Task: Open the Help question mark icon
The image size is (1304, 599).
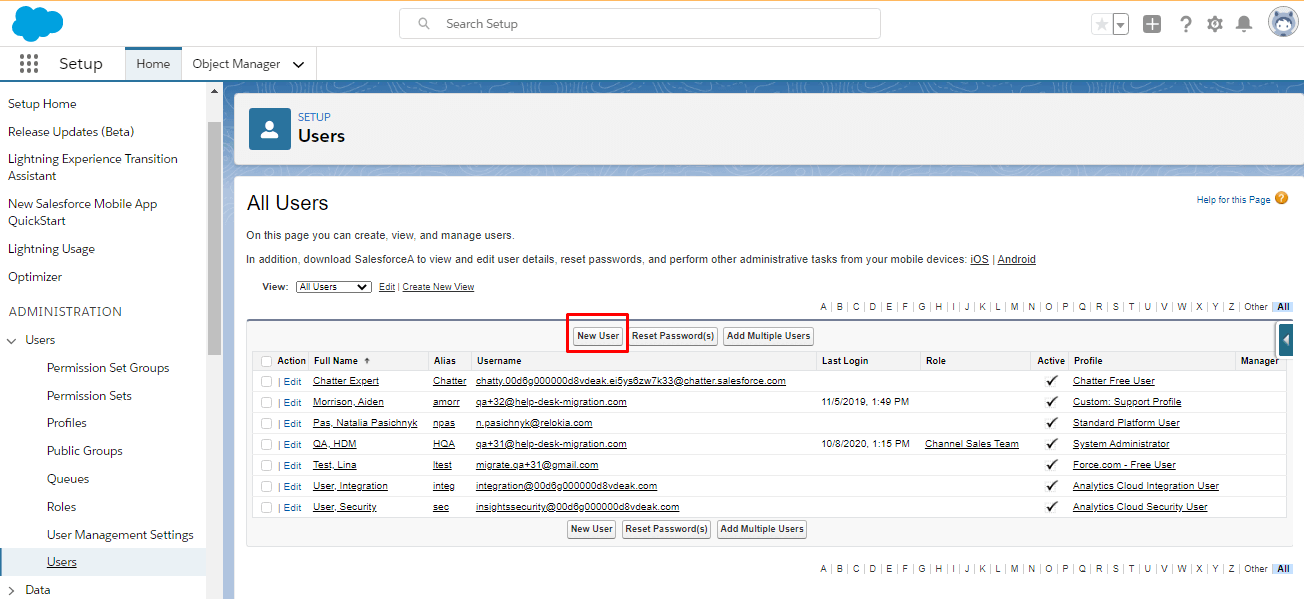Action: point(1186,24)
